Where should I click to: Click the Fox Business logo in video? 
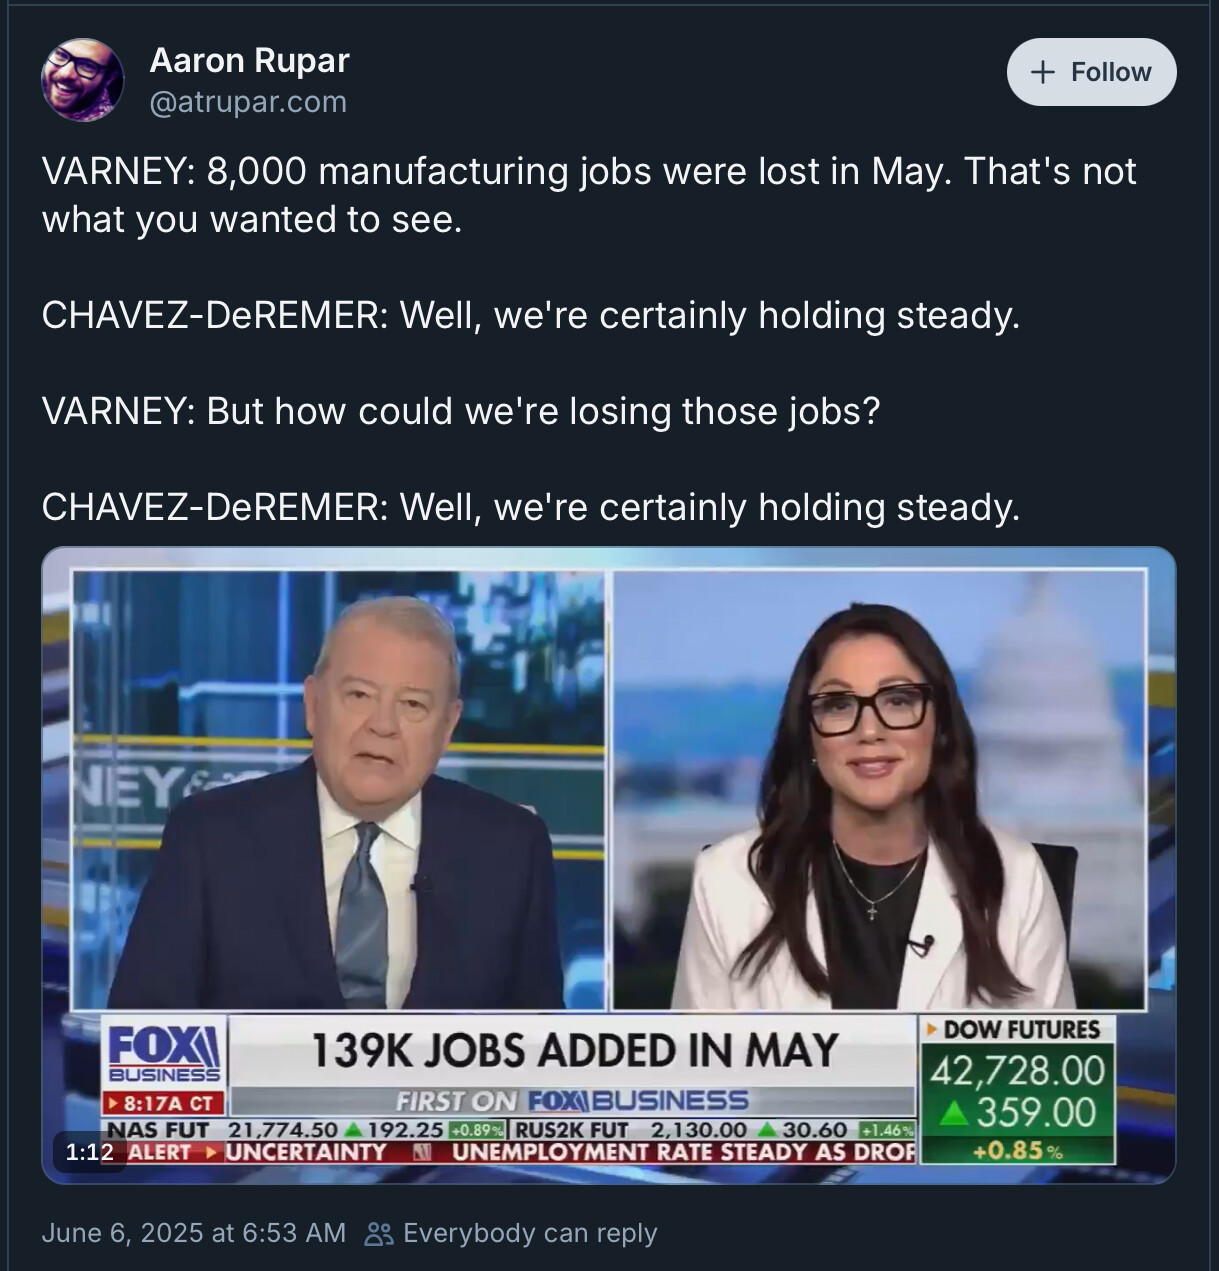(165, 1053)
